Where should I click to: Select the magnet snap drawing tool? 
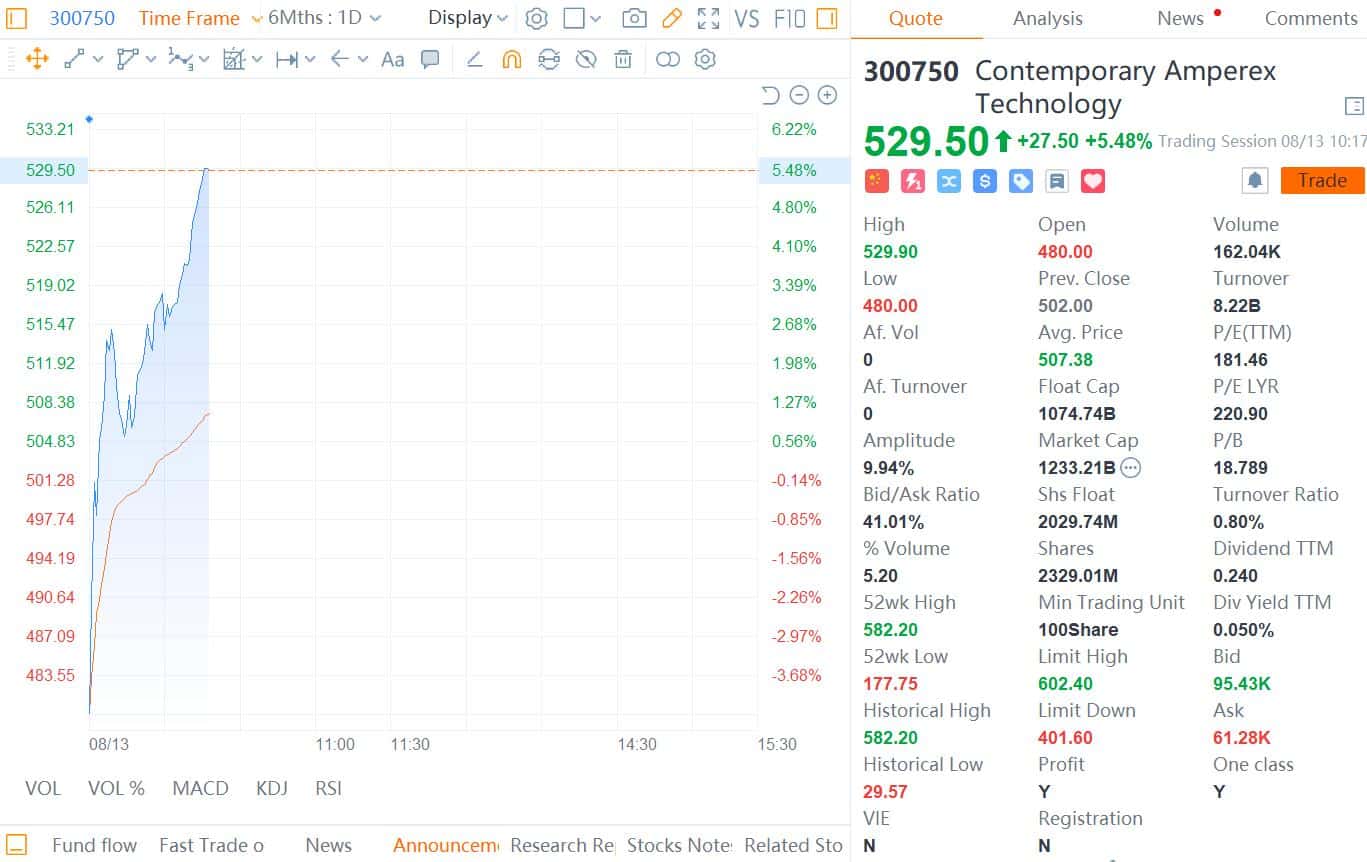pyautogui.click(x=511, y=59)
